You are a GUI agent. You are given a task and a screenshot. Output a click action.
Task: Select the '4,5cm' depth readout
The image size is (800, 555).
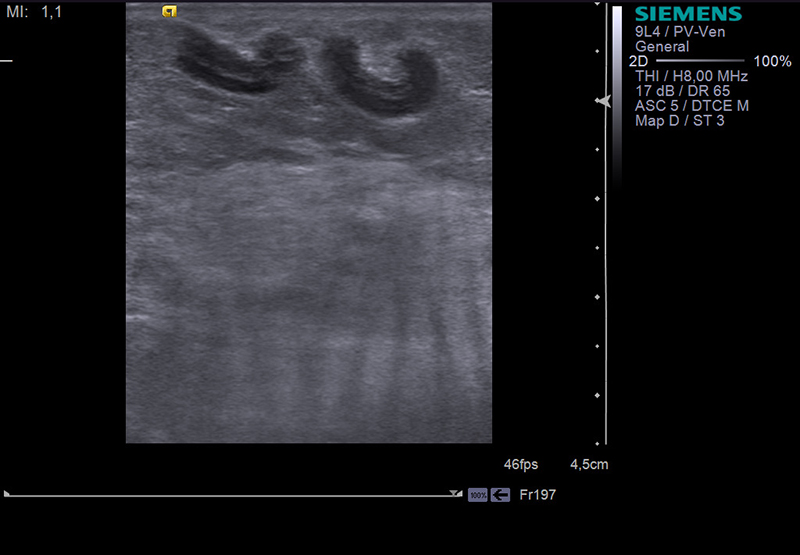pos(589,464)
